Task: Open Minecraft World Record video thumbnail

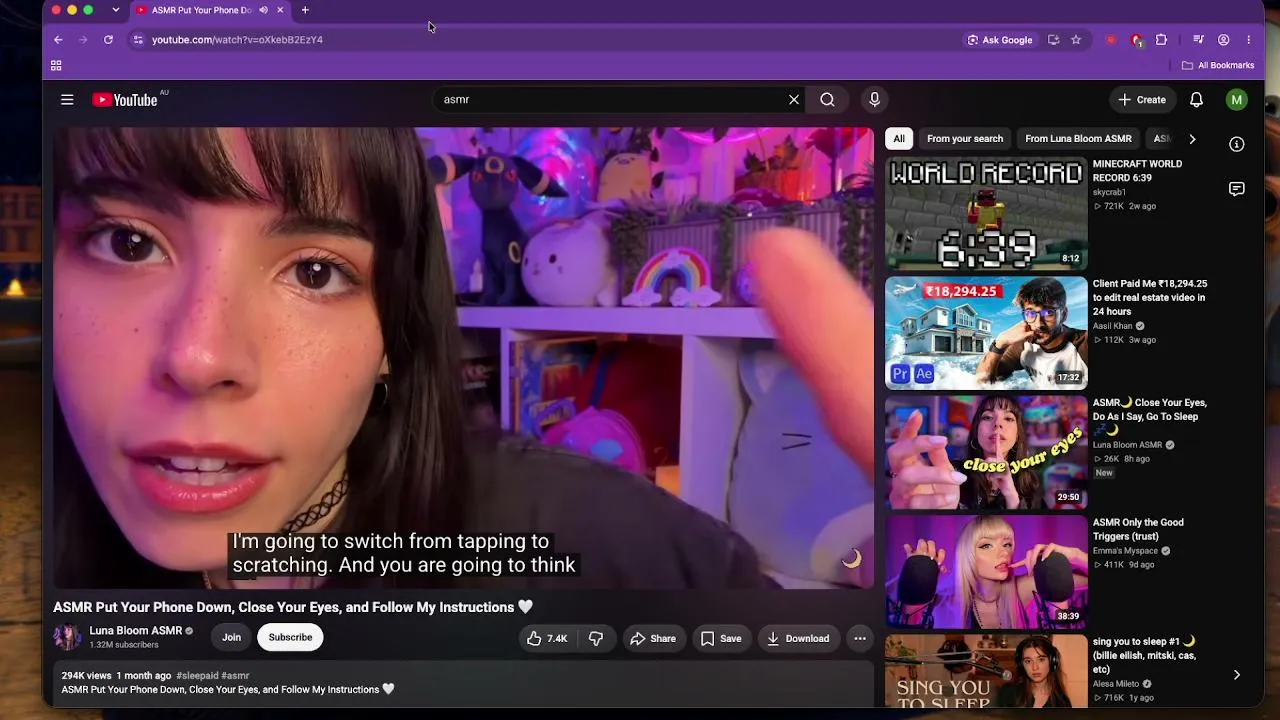Action: tap(986, 214)
